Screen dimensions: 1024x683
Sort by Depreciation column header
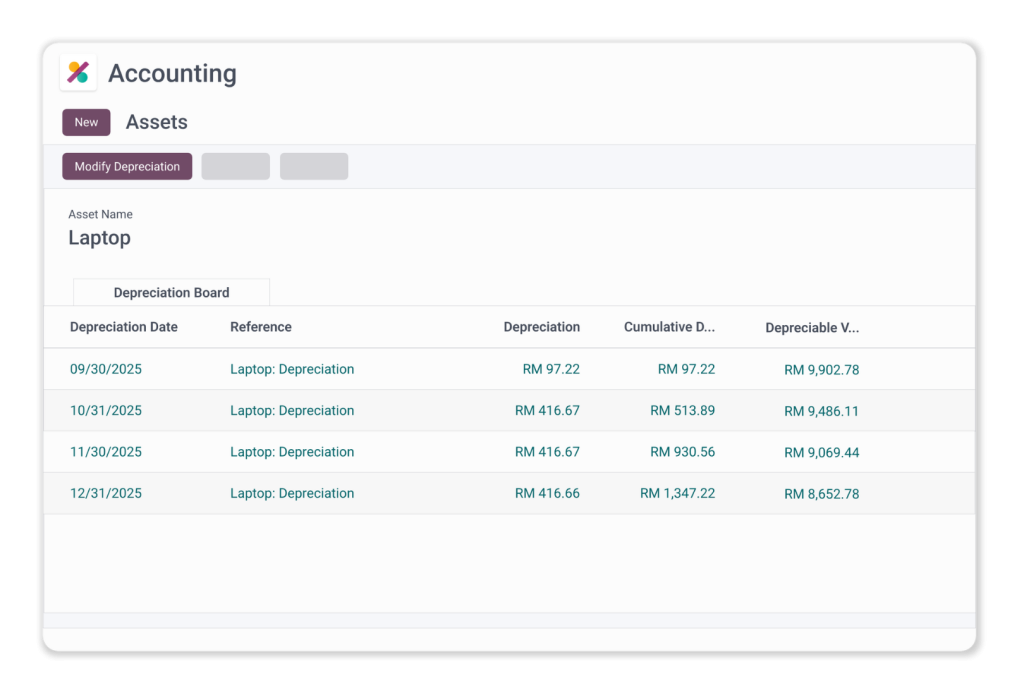point(541,327)
